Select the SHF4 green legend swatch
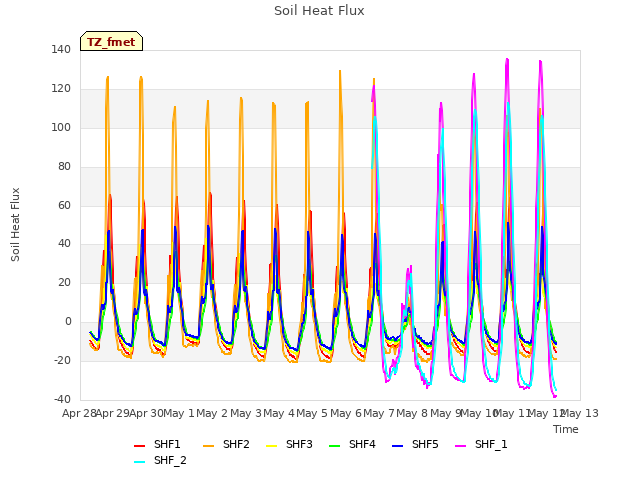Image resolution: width=640 pixels, height=480 pixels. click(x=334, y=446)
